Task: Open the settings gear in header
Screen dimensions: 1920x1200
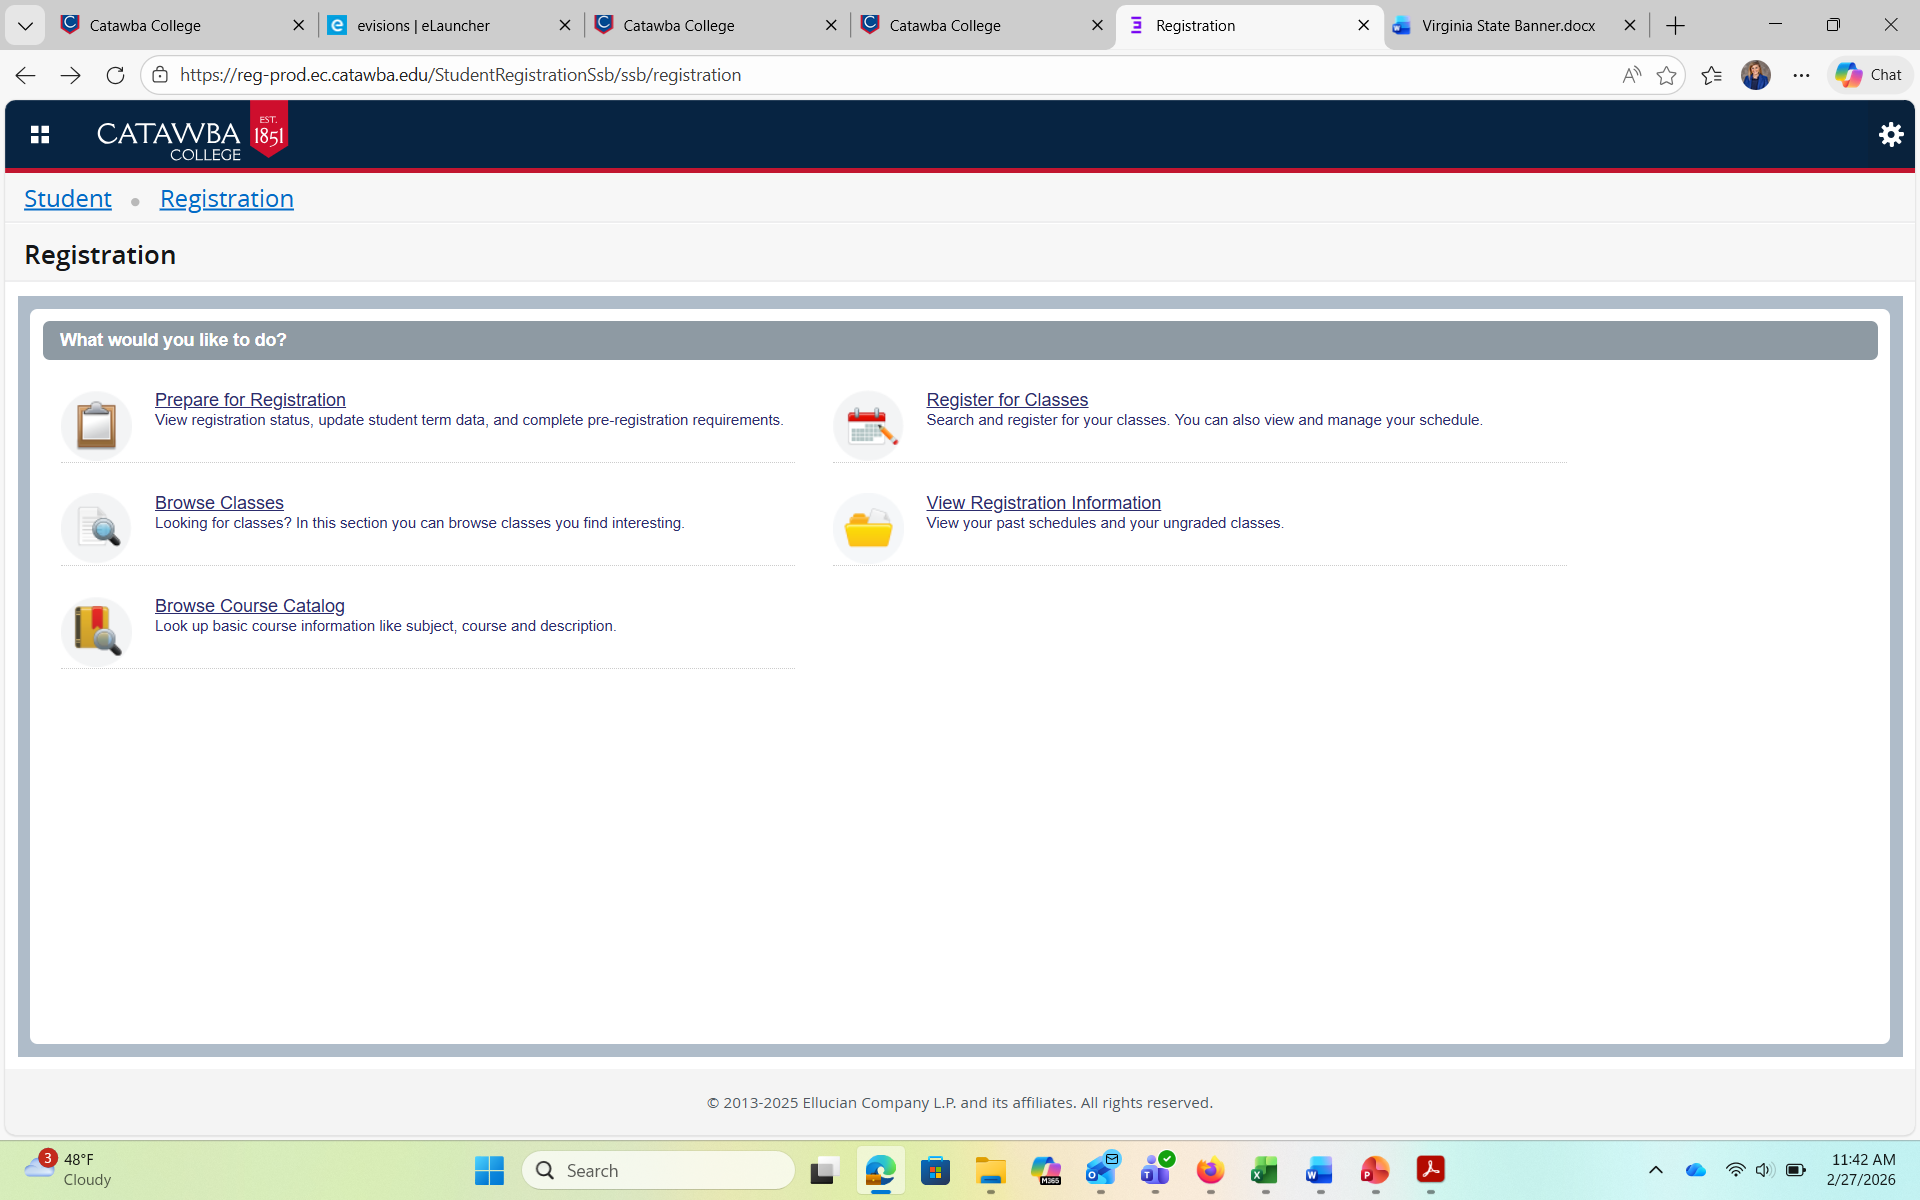Action: pyautogui.click(x=1890, y=134)
